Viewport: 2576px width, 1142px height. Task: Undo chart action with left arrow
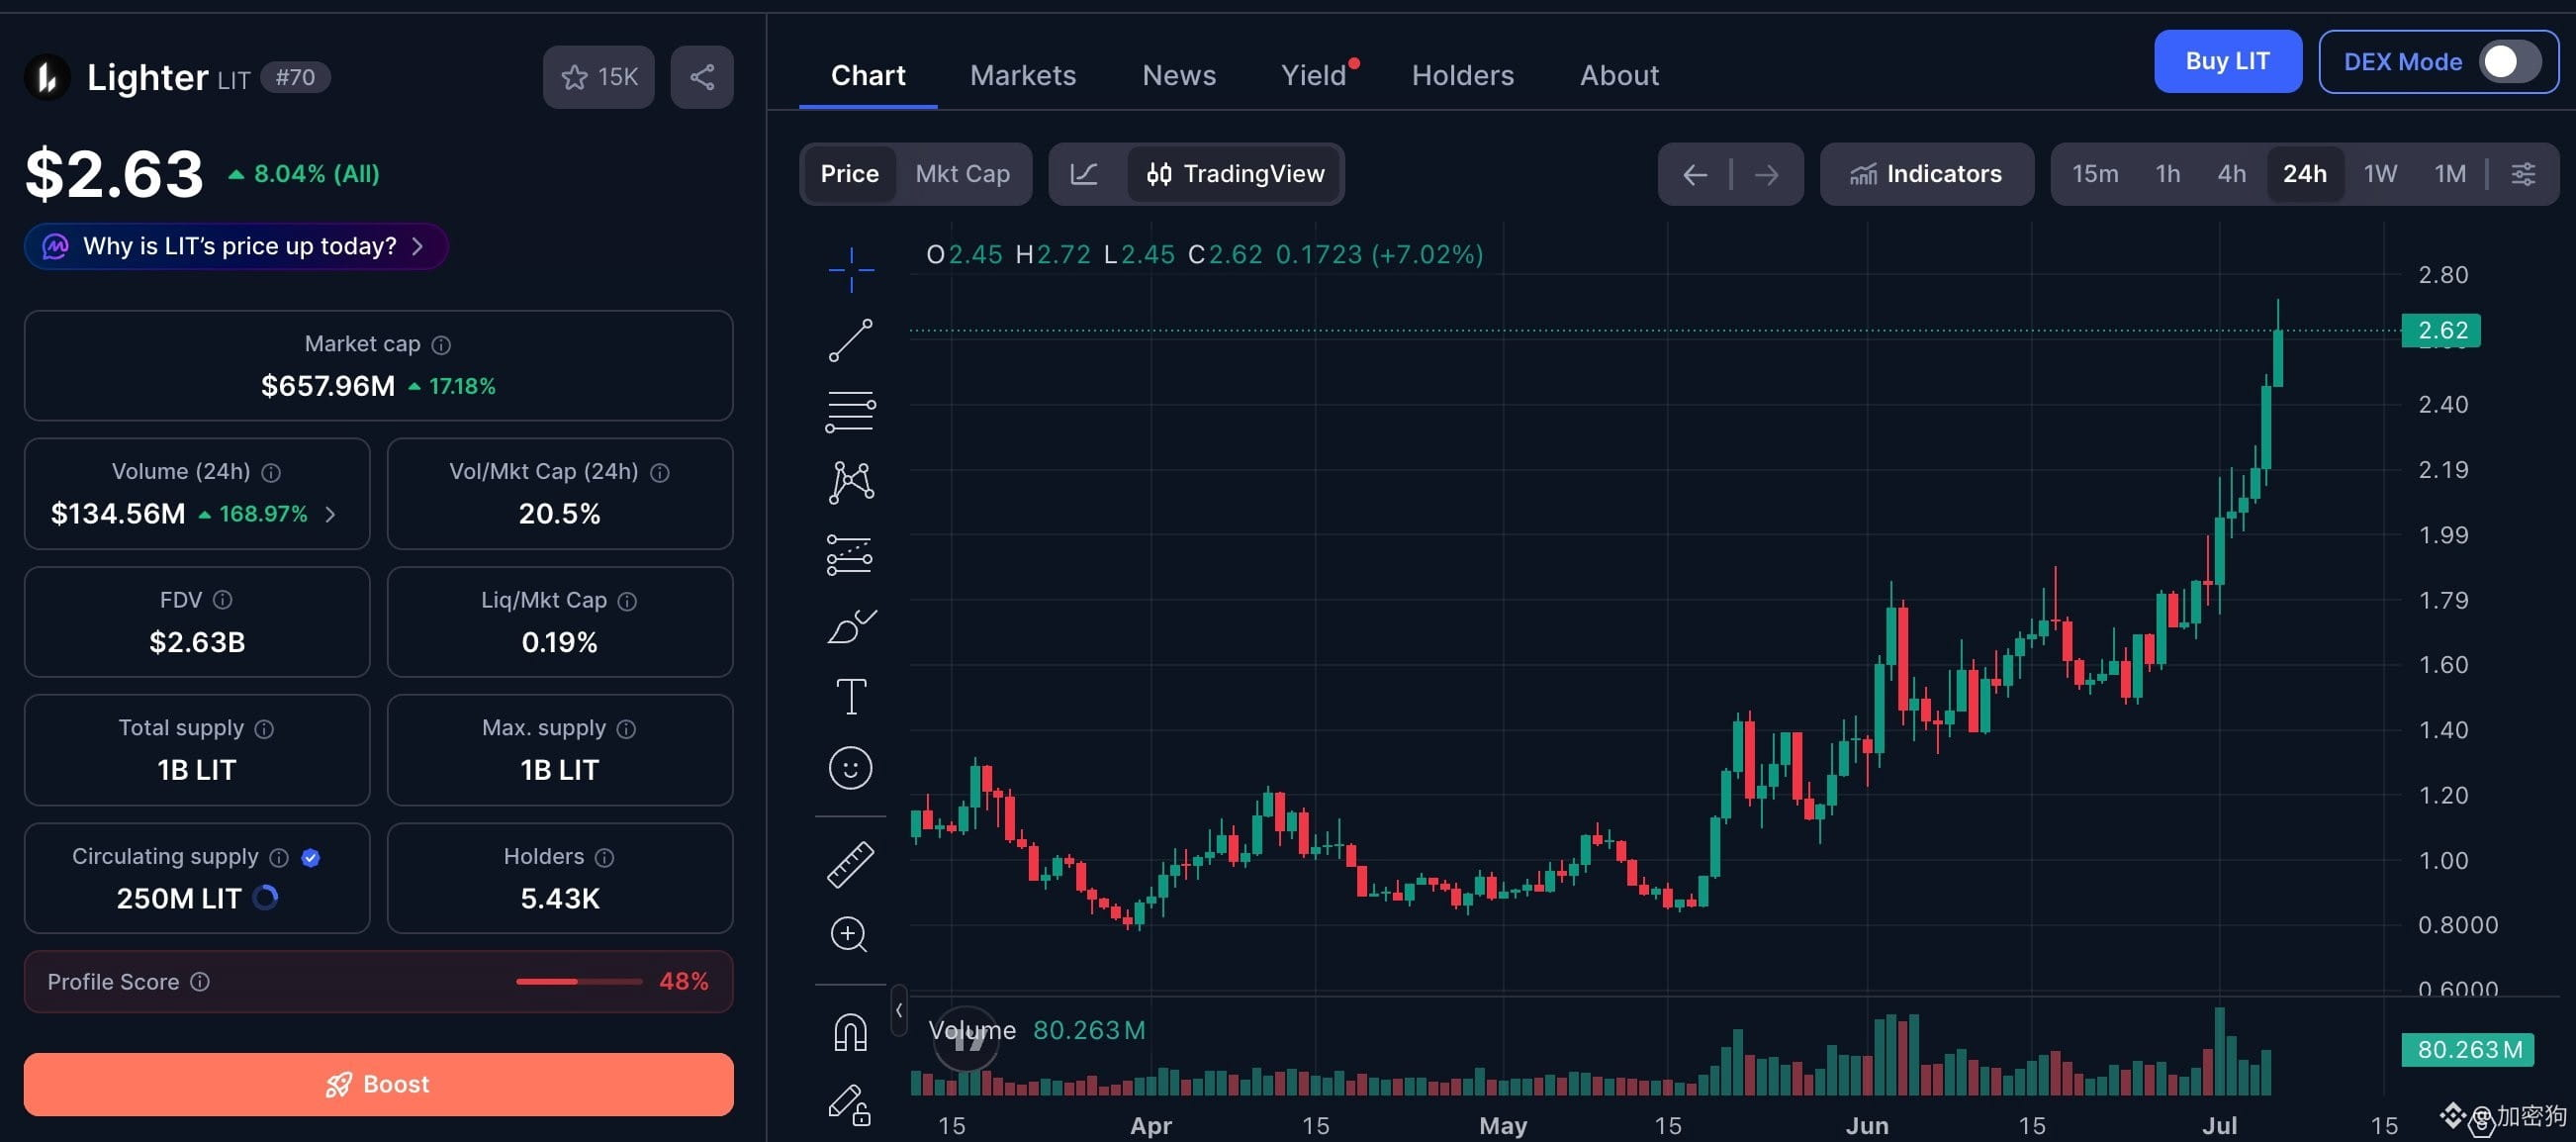(x=1695, y=175)
